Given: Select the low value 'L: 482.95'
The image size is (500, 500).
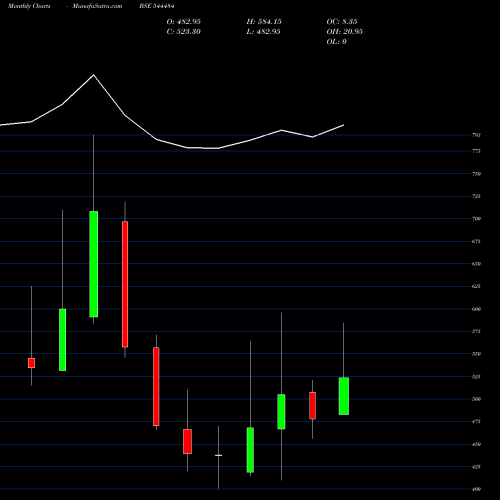Looking at the screenshot, I should coord(263,31).
